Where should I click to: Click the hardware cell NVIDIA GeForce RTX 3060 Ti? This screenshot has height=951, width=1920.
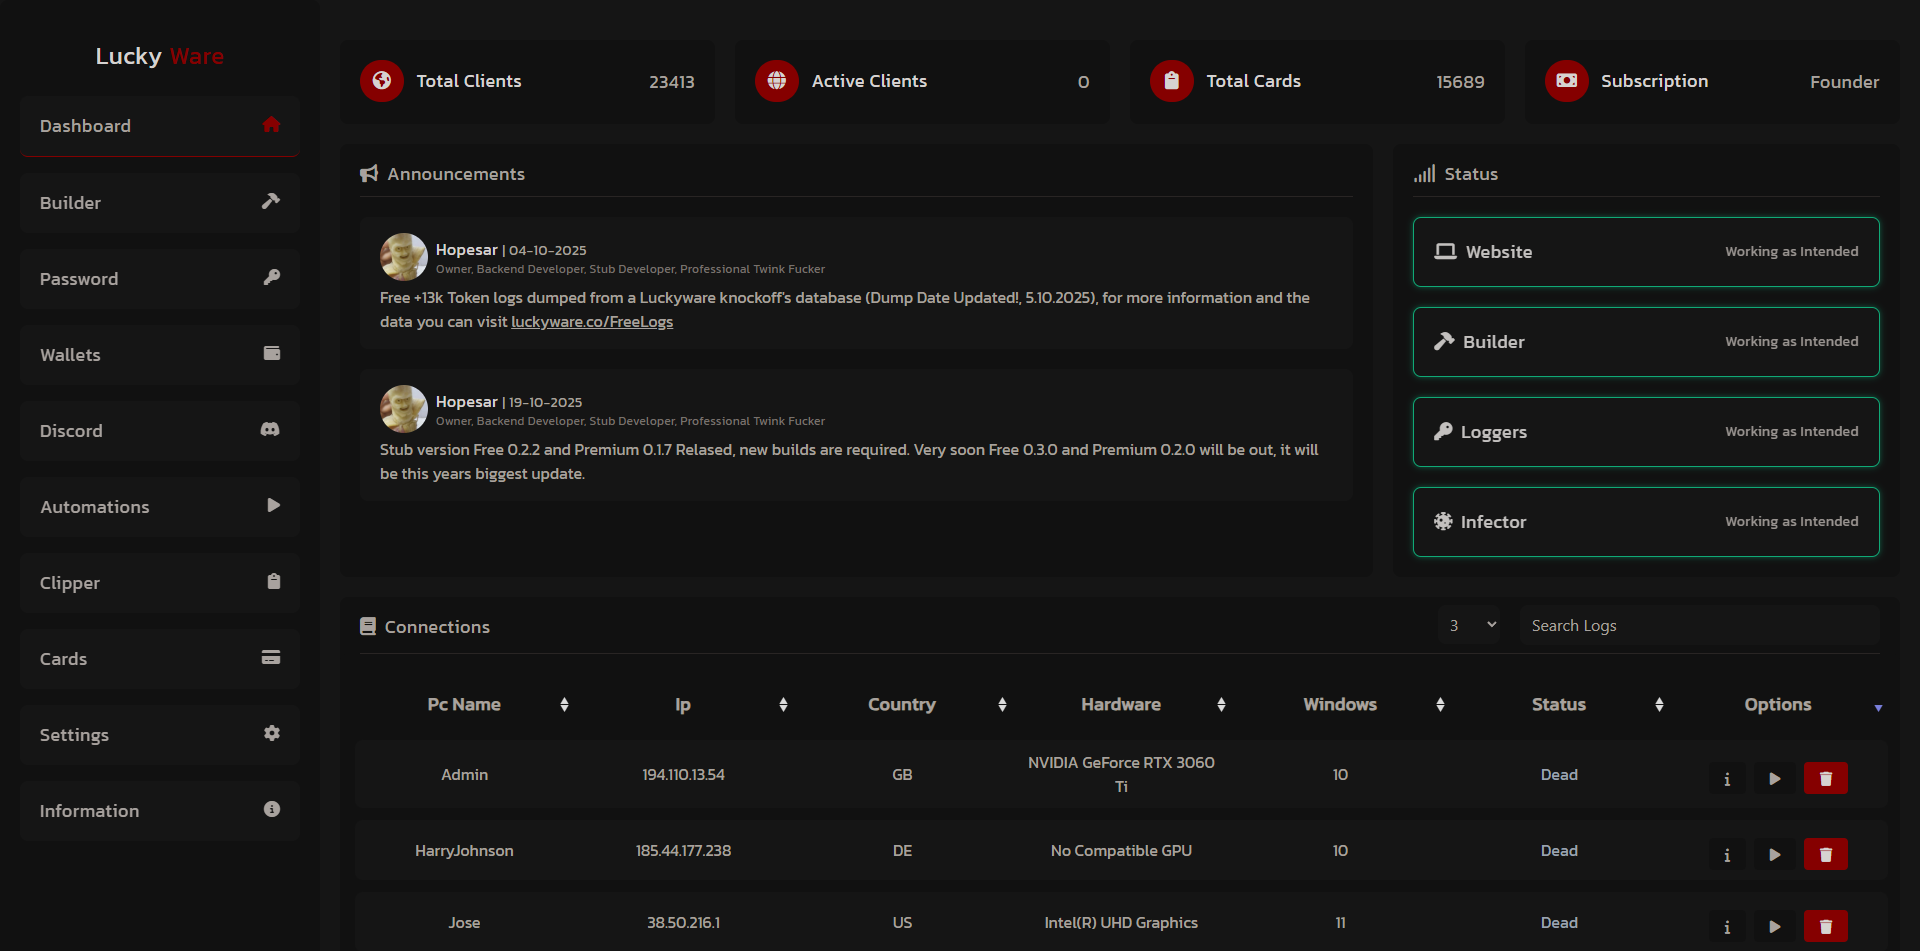[x=1121, y=775]
